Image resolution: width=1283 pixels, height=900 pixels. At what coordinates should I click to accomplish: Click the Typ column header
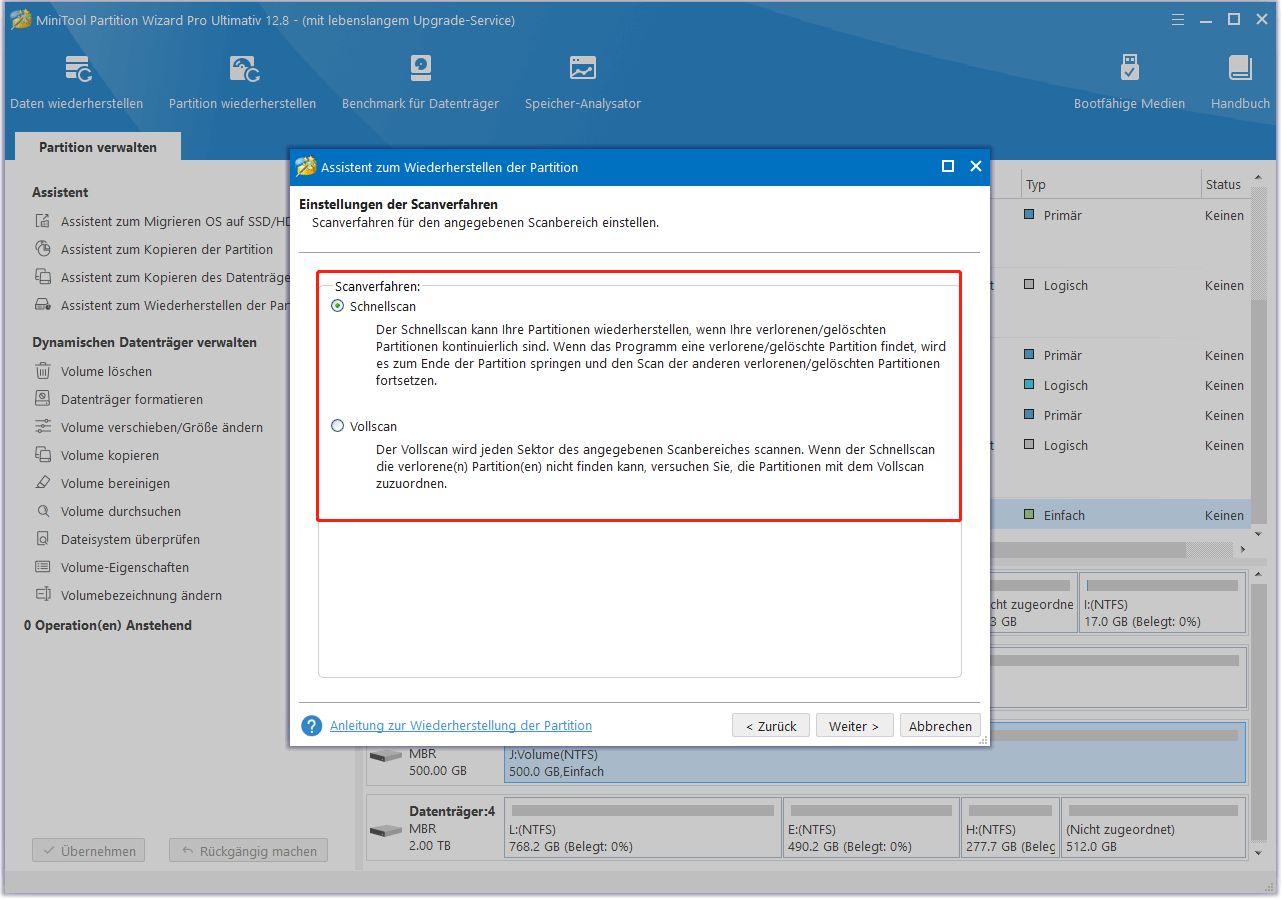click(x=1110, y=184)
